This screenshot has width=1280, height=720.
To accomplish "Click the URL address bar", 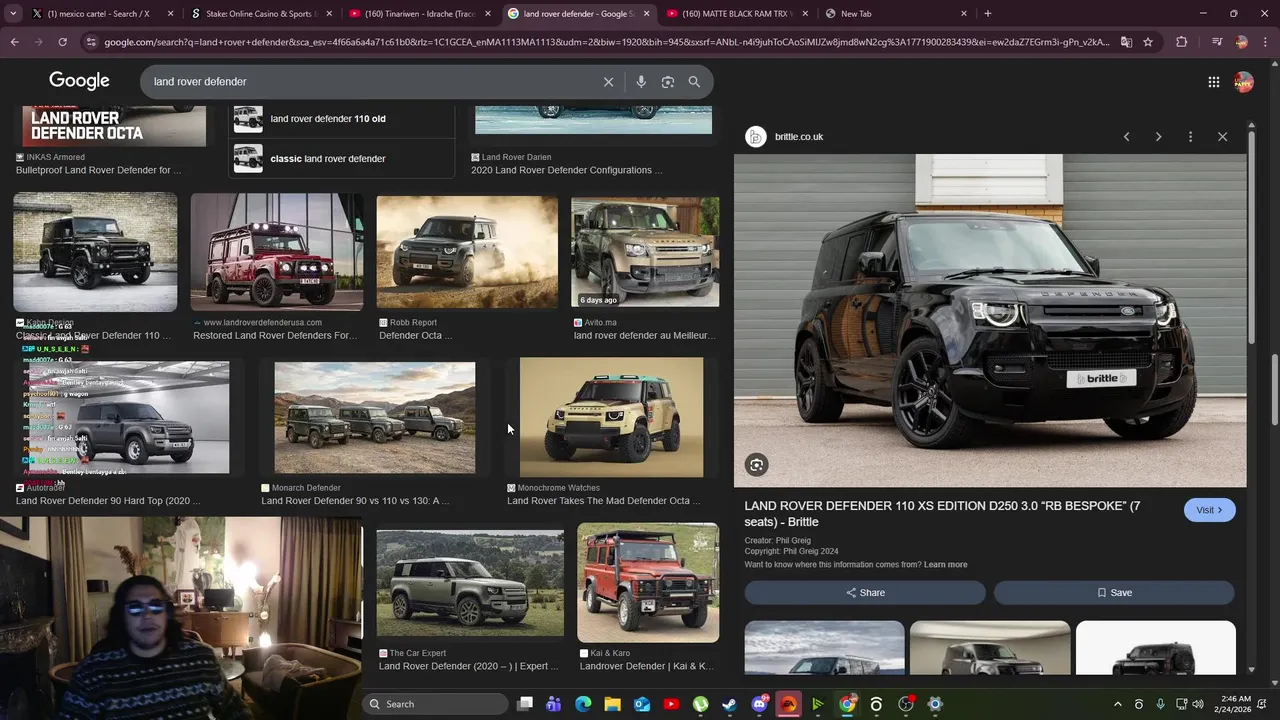I will (607, 42).
